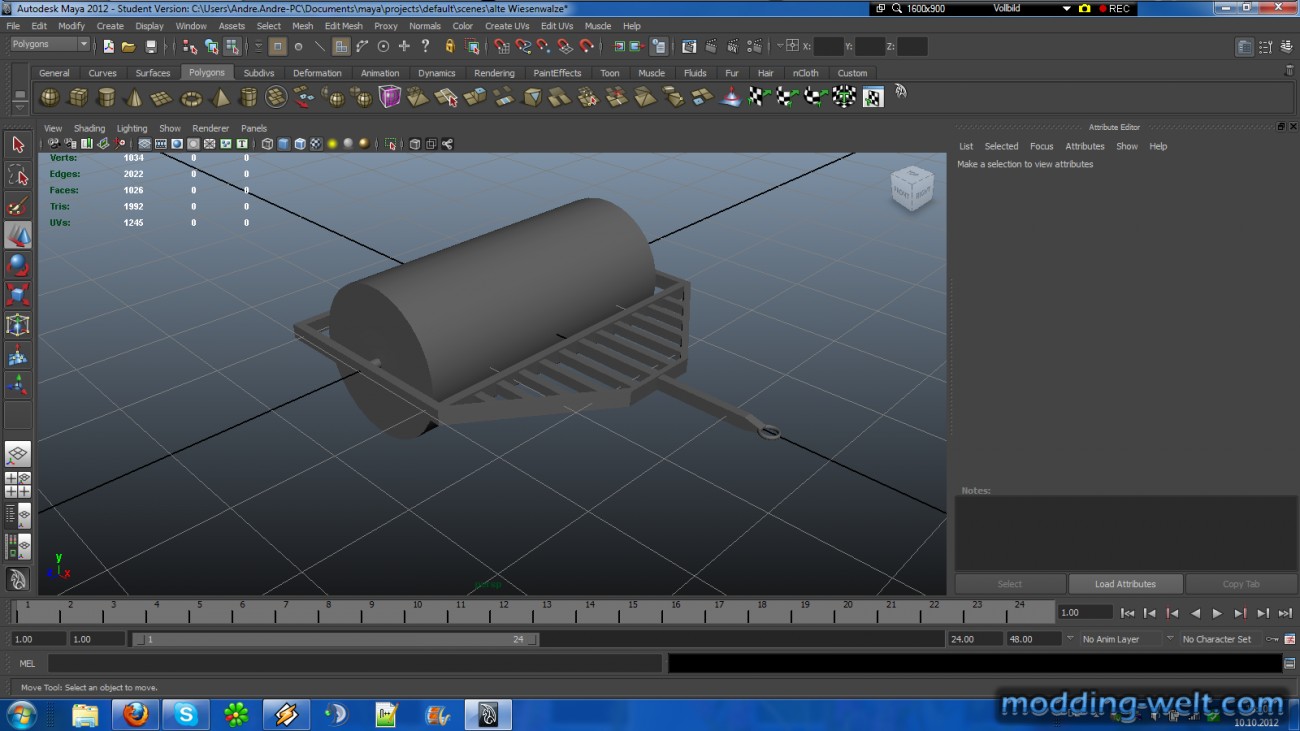Image resolution: width=1300 pixels, height=731 pixels.
Task: Open the Edit Mesh menu
Action: pyautogui.click(x=344, y=26)
